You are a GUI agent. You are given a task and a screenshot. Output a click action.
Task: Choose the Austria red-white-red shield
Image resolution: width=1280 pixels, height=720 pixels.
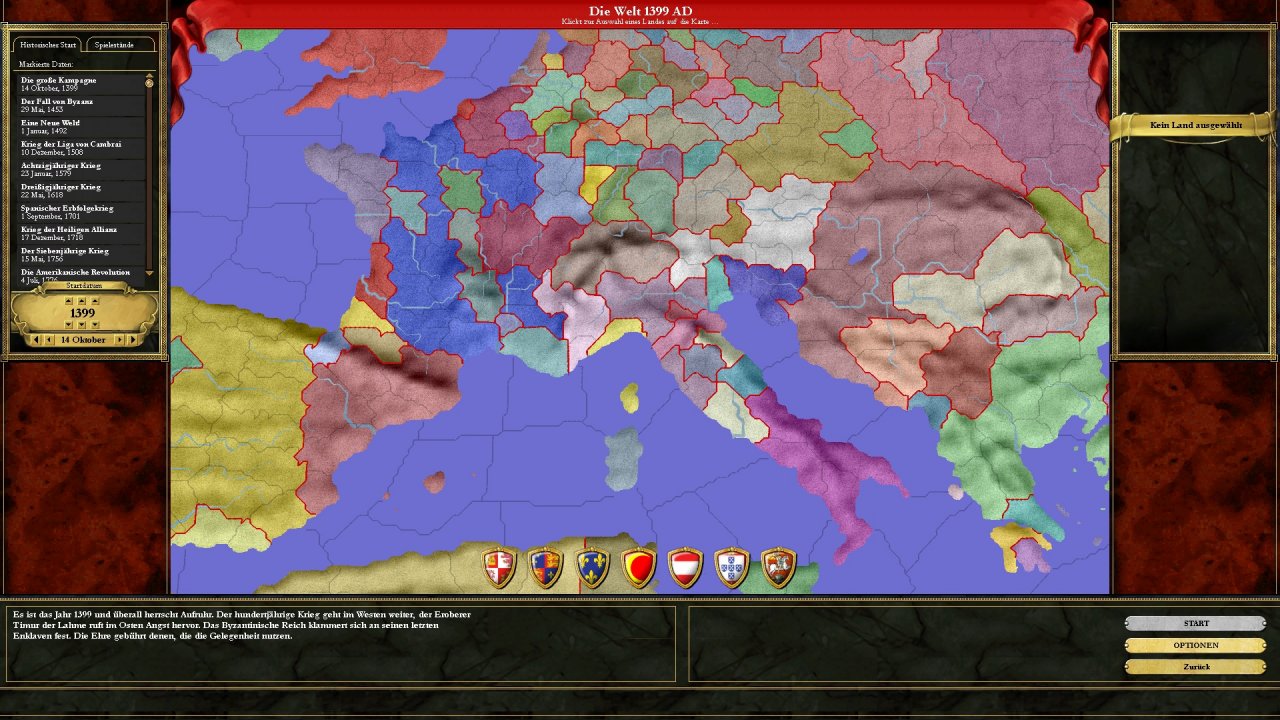tap(686, 568)
